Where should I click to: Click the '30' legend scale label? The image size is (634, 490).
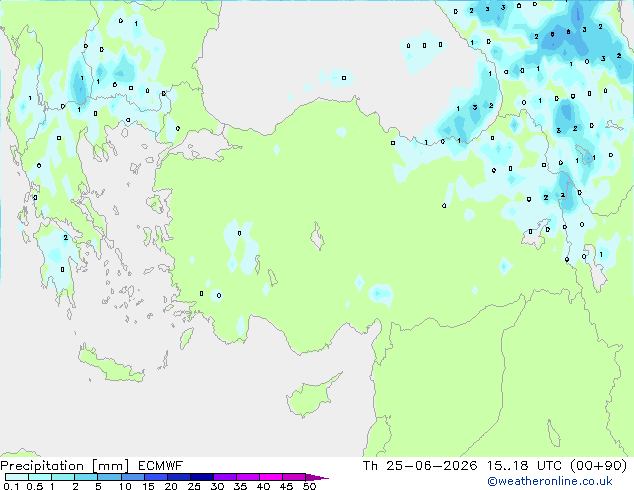[217, 486]
